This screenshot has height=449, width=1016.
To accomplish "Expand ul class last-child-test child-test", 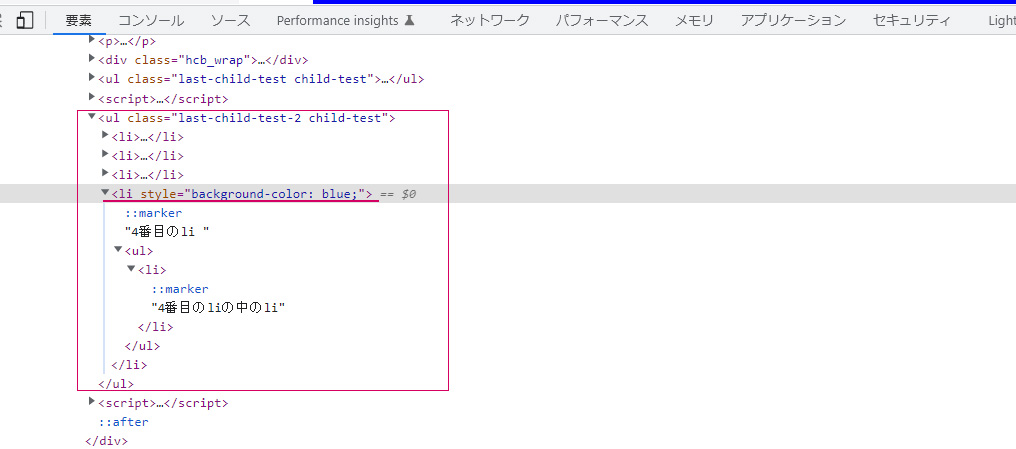I will tap(92, 78).
